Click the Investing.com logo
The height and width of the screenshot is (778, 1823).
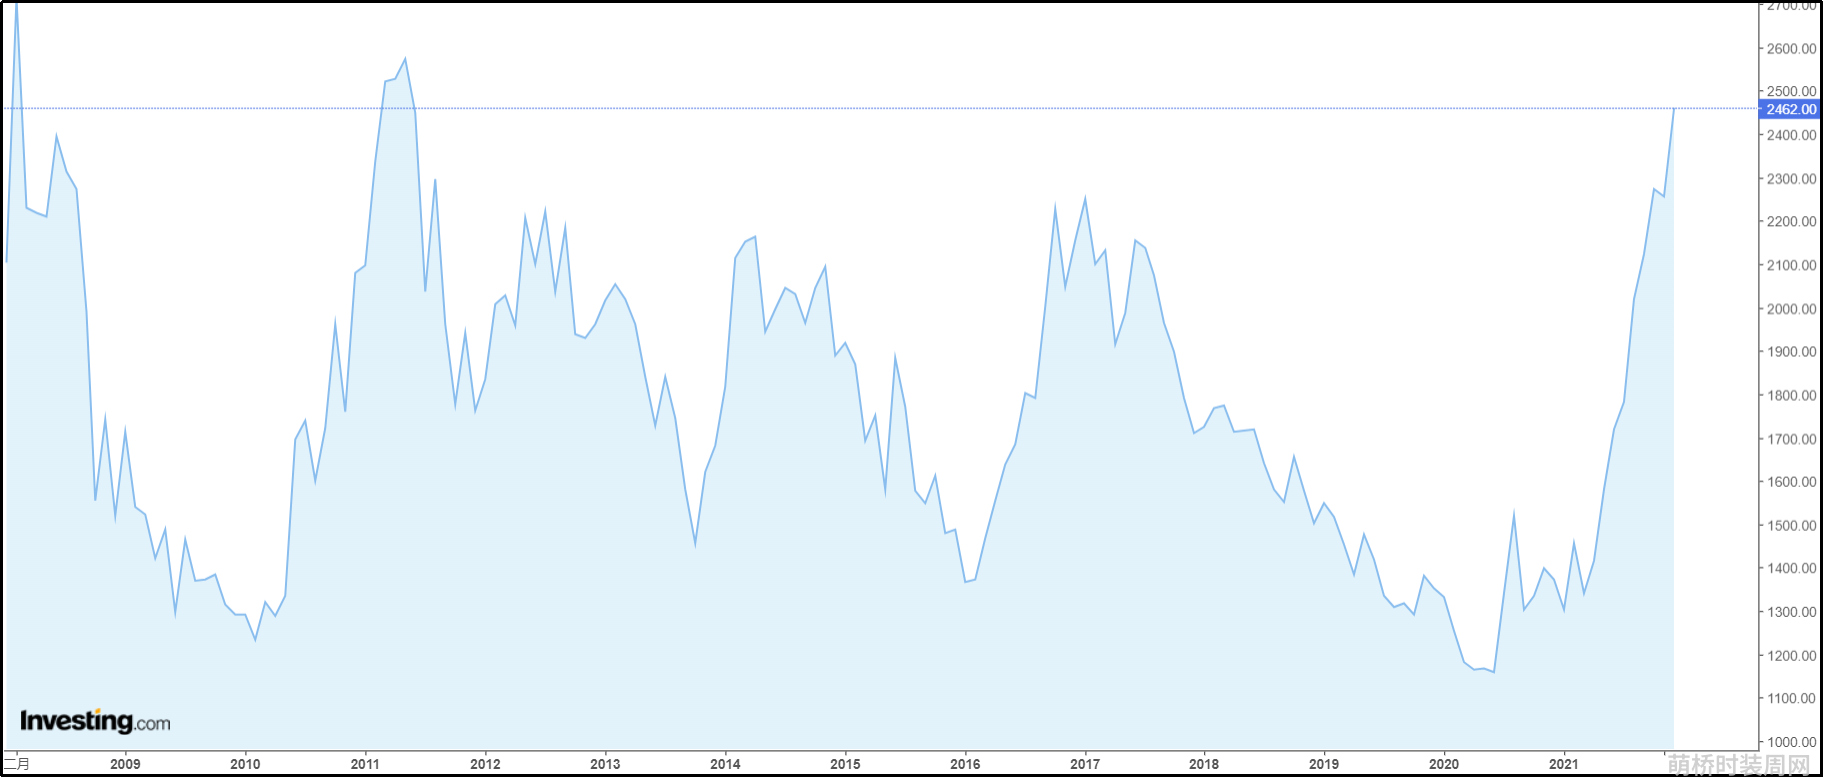click(x=95, y=721)
